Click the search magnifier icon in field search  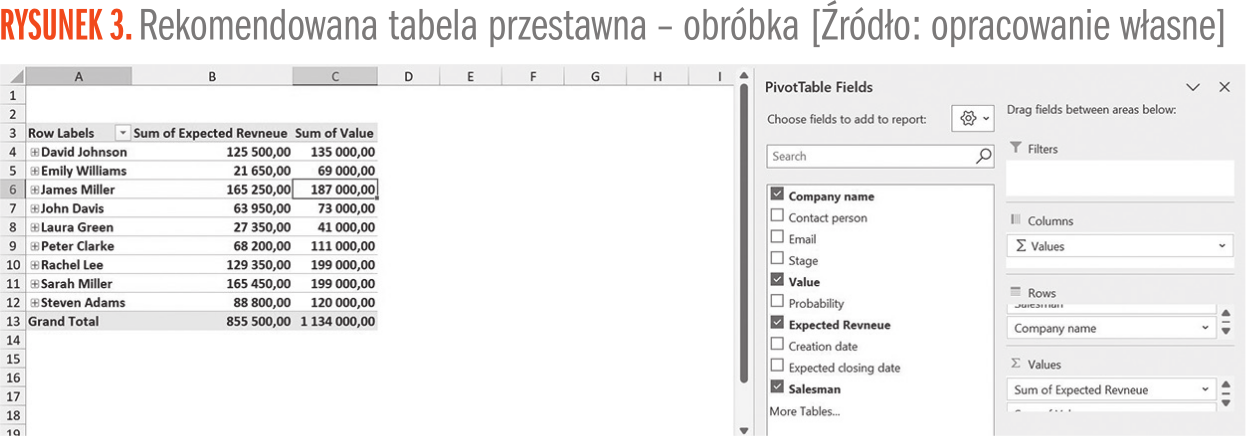coord(984,156)
